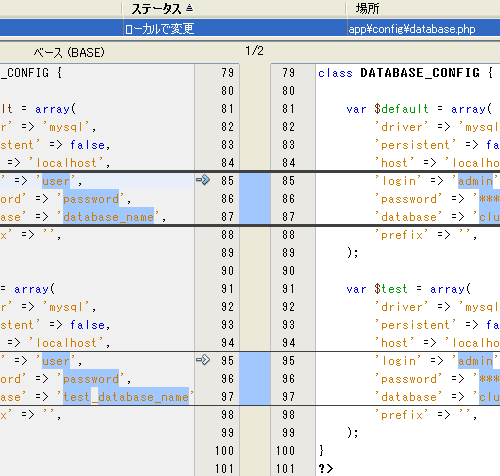Click 'login' on right pane line 95
Viewport: 500px width, 476px height.
[398, 361]
